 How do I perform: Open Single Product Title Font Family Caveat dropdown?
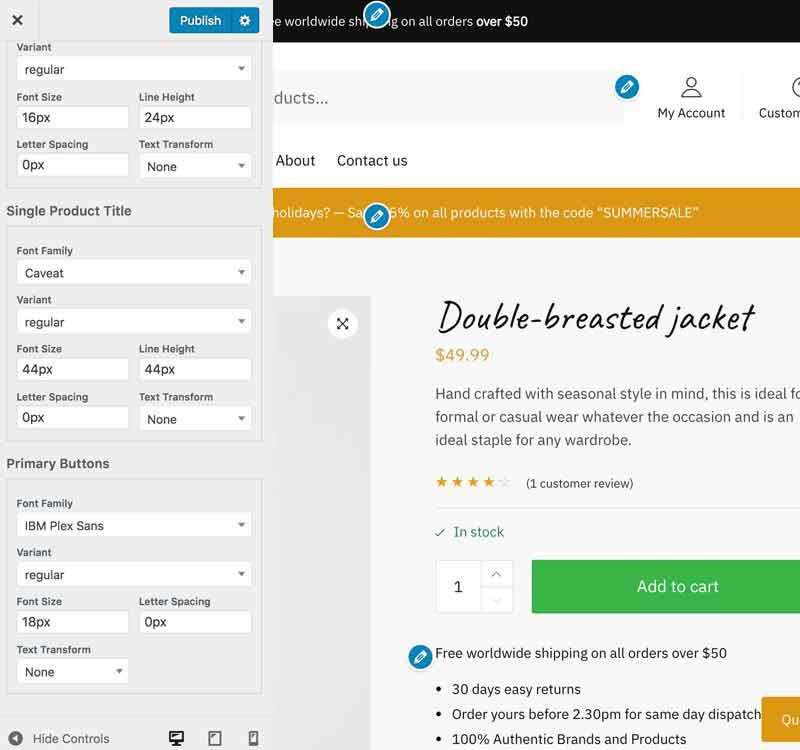click(134, 273)
